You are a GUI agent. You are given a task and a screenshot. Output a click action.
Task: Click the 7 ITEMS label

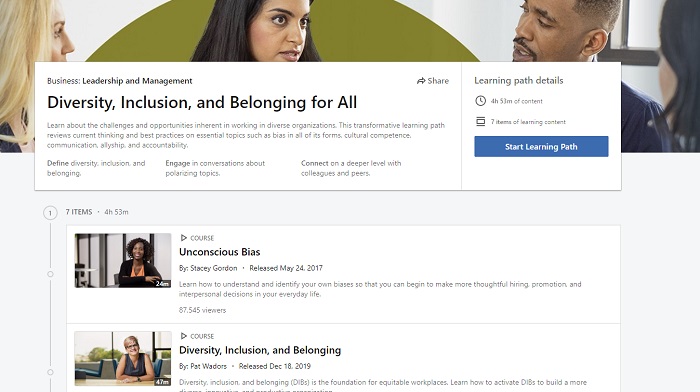point(79,212)
